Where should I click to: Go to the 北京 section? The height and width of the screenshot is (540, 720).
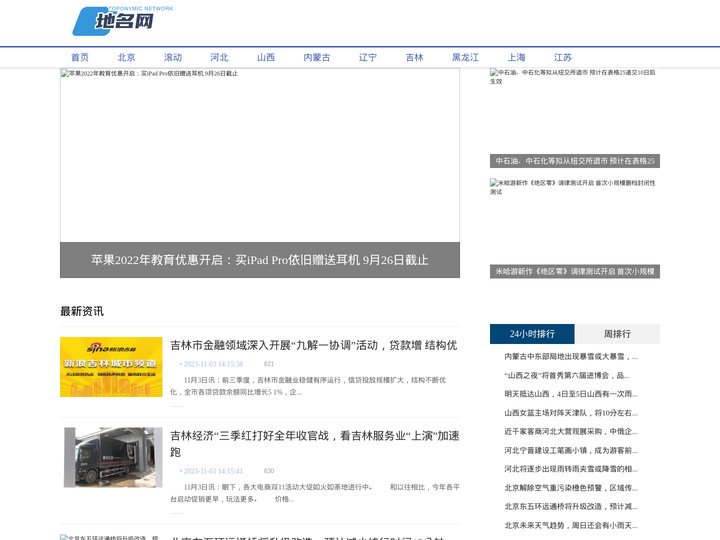tap(126, 57)
